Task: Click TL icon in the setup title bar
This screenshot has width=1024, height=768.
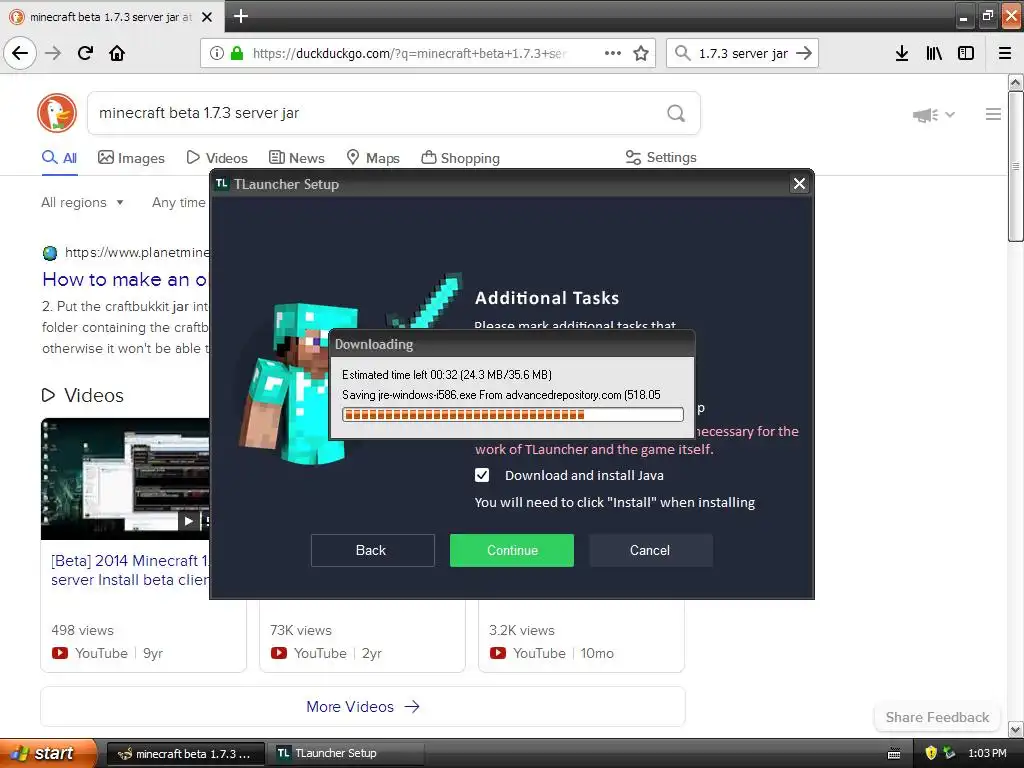Action: coord(222,184)
